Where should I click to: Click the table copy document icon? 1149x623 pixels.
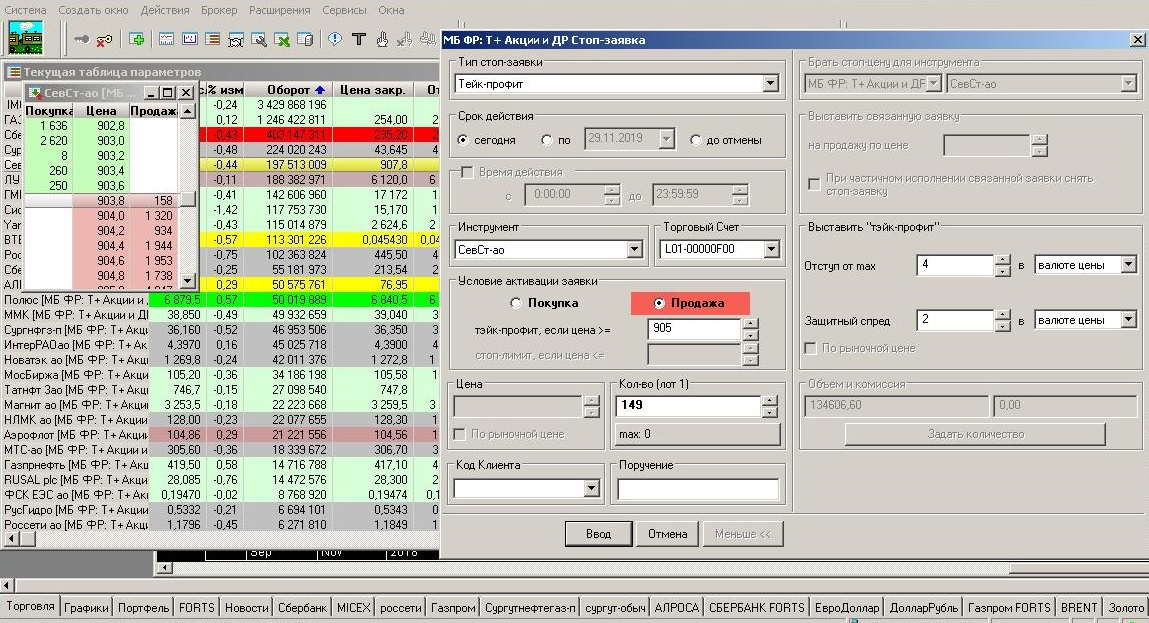[x=305, y=39]
